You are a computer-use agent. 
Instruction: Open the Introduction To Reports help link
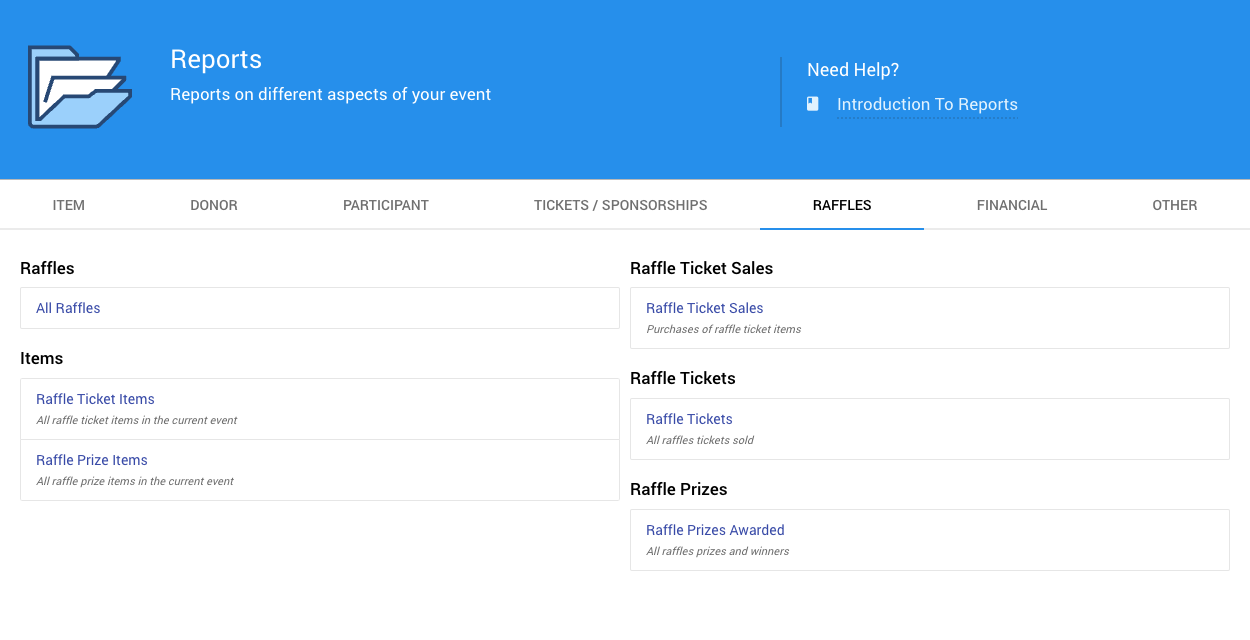point(926,104)
